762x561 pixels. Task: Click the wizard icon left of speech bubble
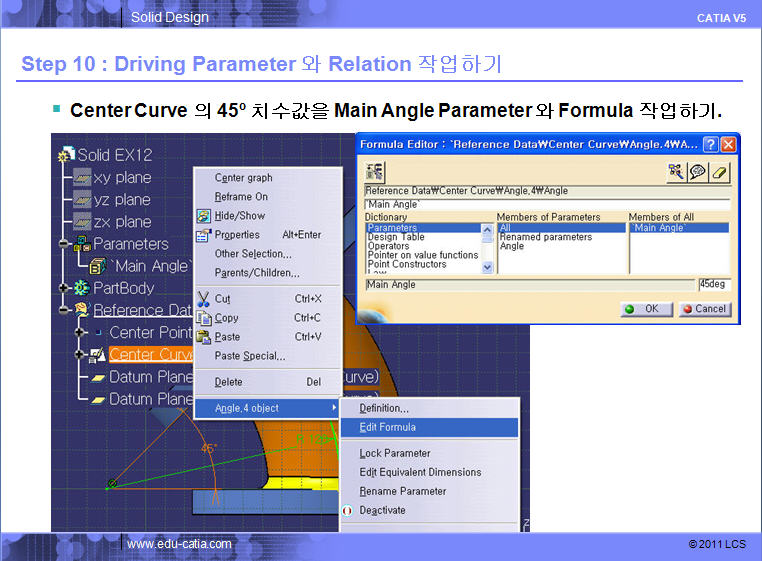(x=677, y=172)
